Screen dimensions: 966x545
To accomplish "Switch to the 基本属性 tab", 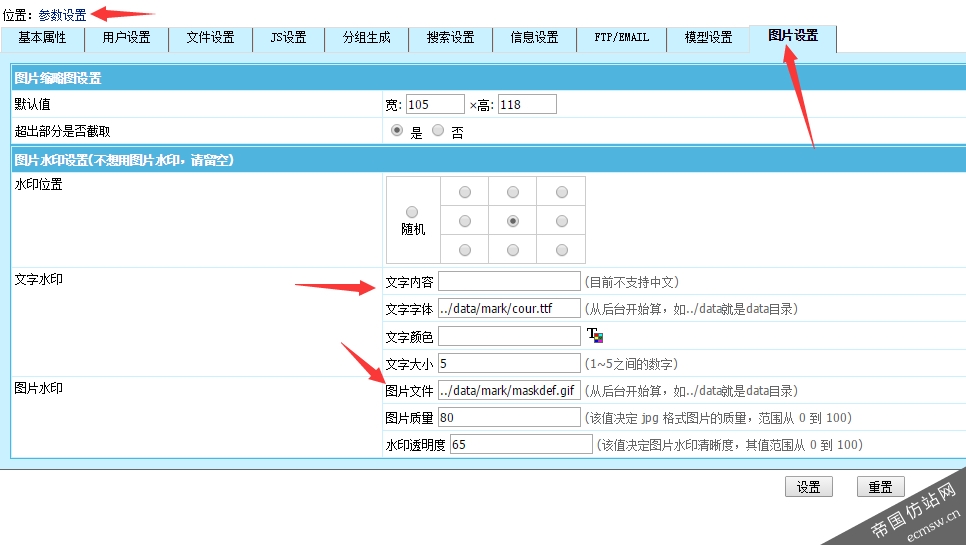I will click(43, 38).
